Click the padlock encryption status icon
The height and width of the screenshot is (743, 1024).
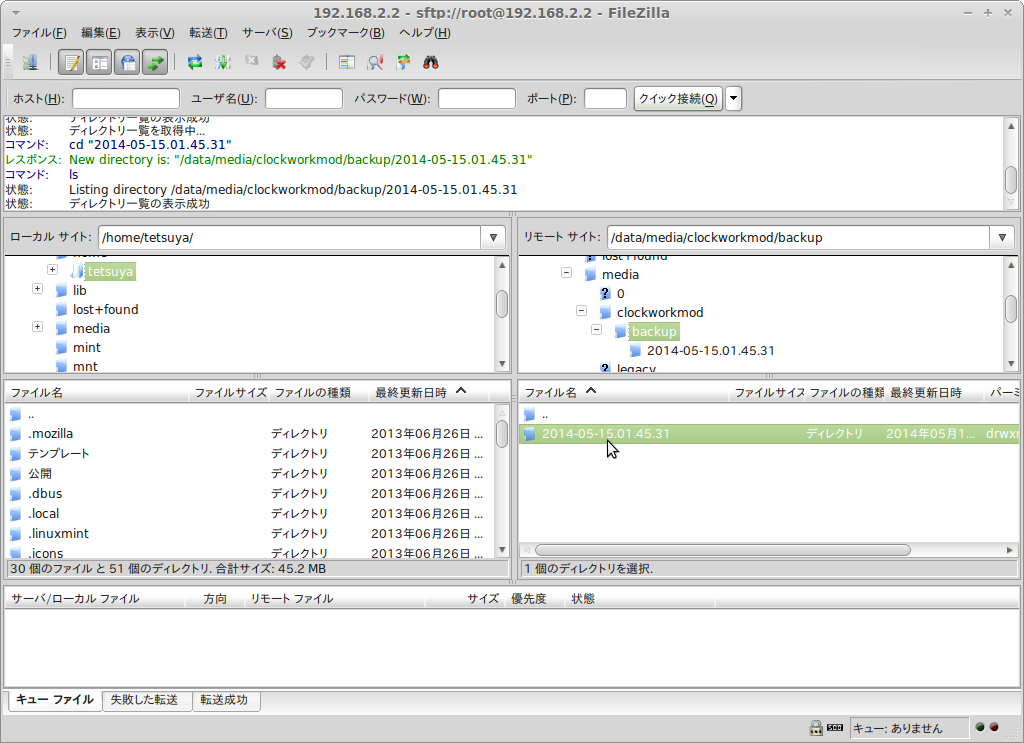(x=816, y=727)
